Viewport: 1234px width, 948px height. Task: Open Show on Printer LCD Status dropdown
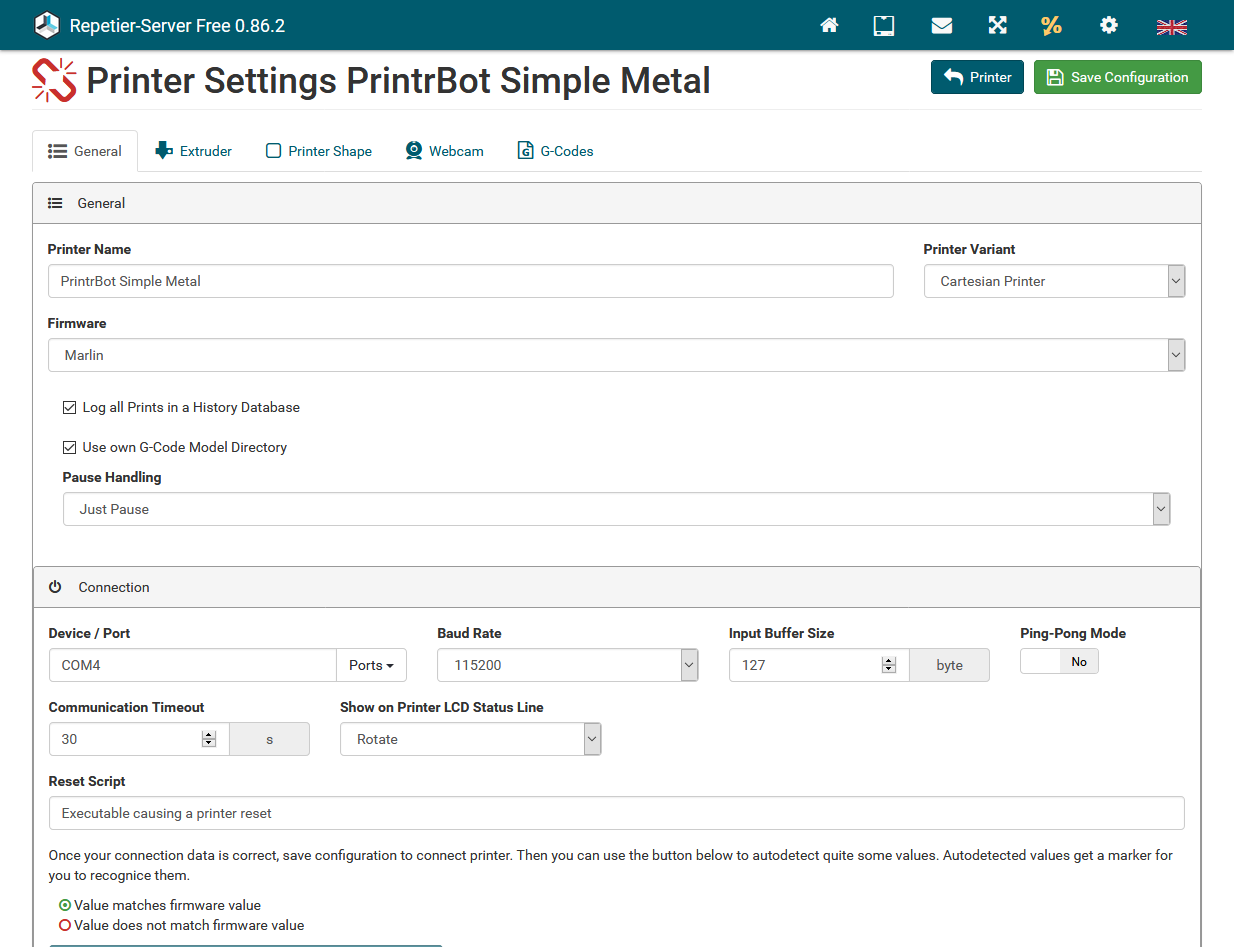point(471,739)
